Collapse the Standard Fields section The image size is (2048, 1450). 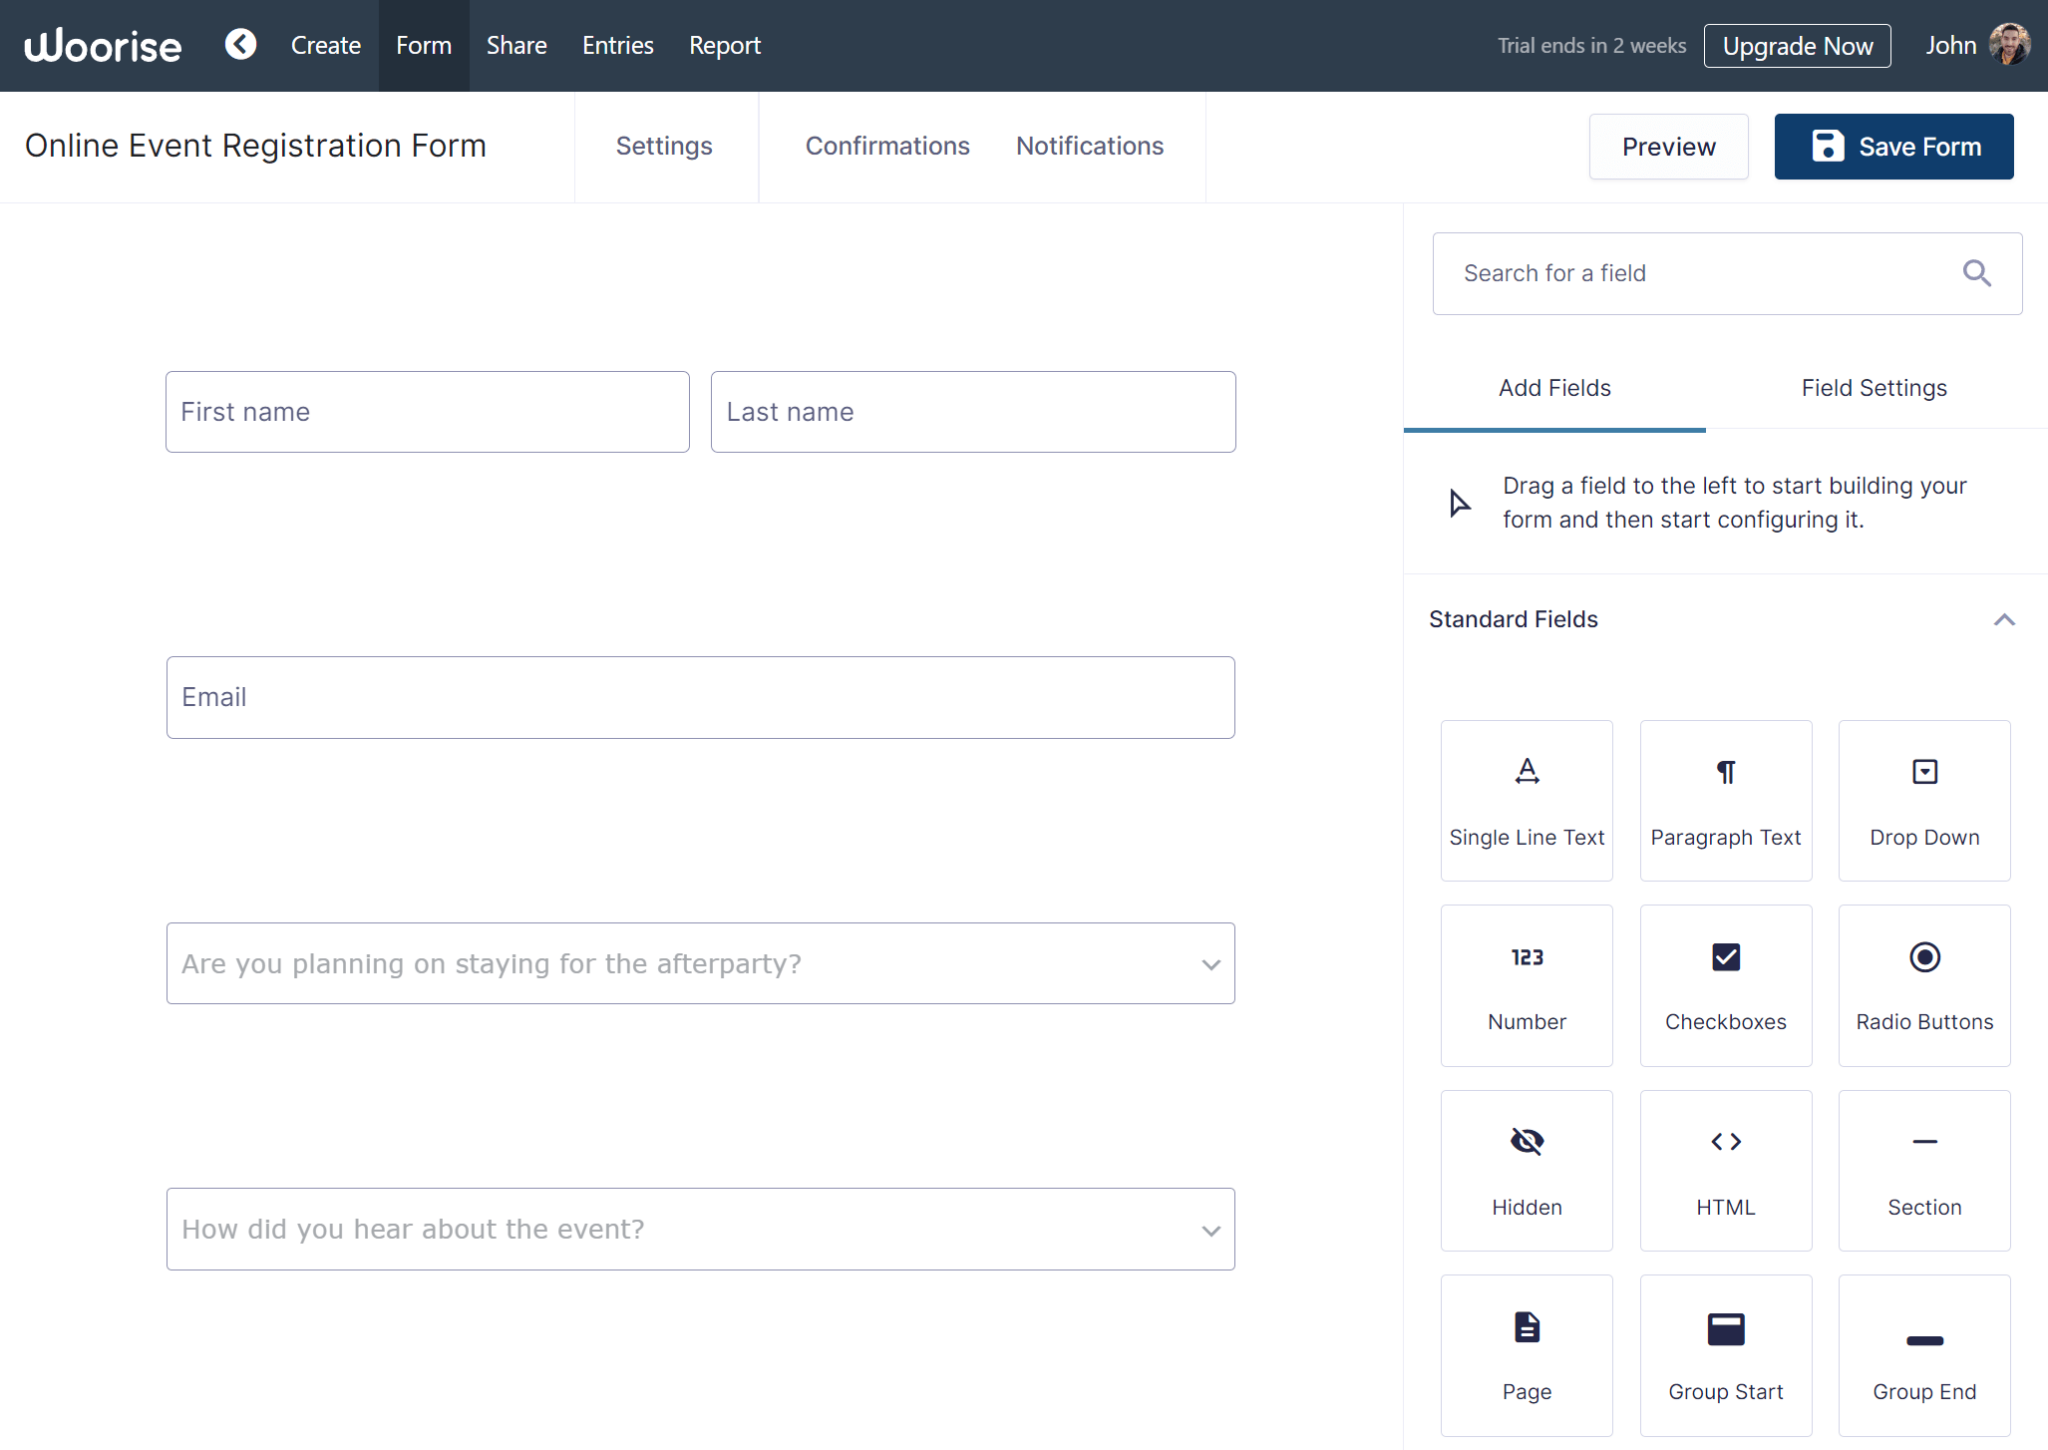(x=2004, y=619)
